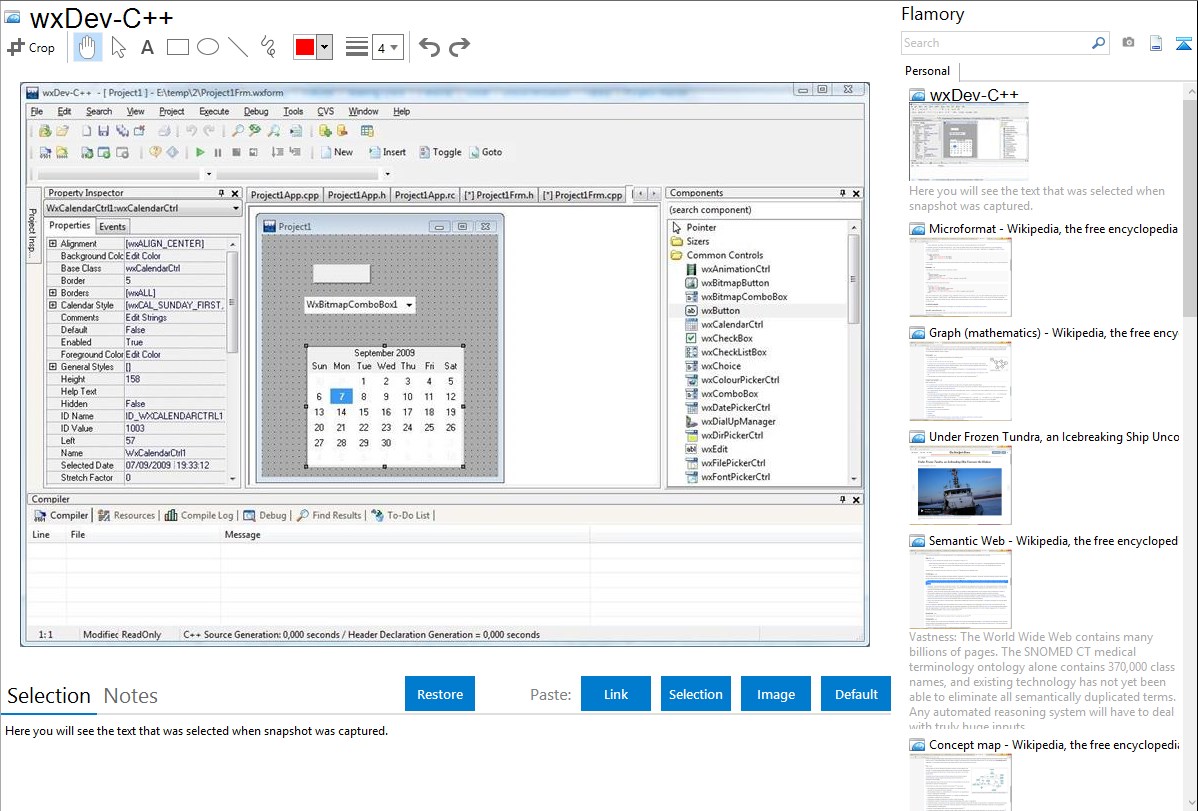Open the Common Controls folder

[724, 255]
